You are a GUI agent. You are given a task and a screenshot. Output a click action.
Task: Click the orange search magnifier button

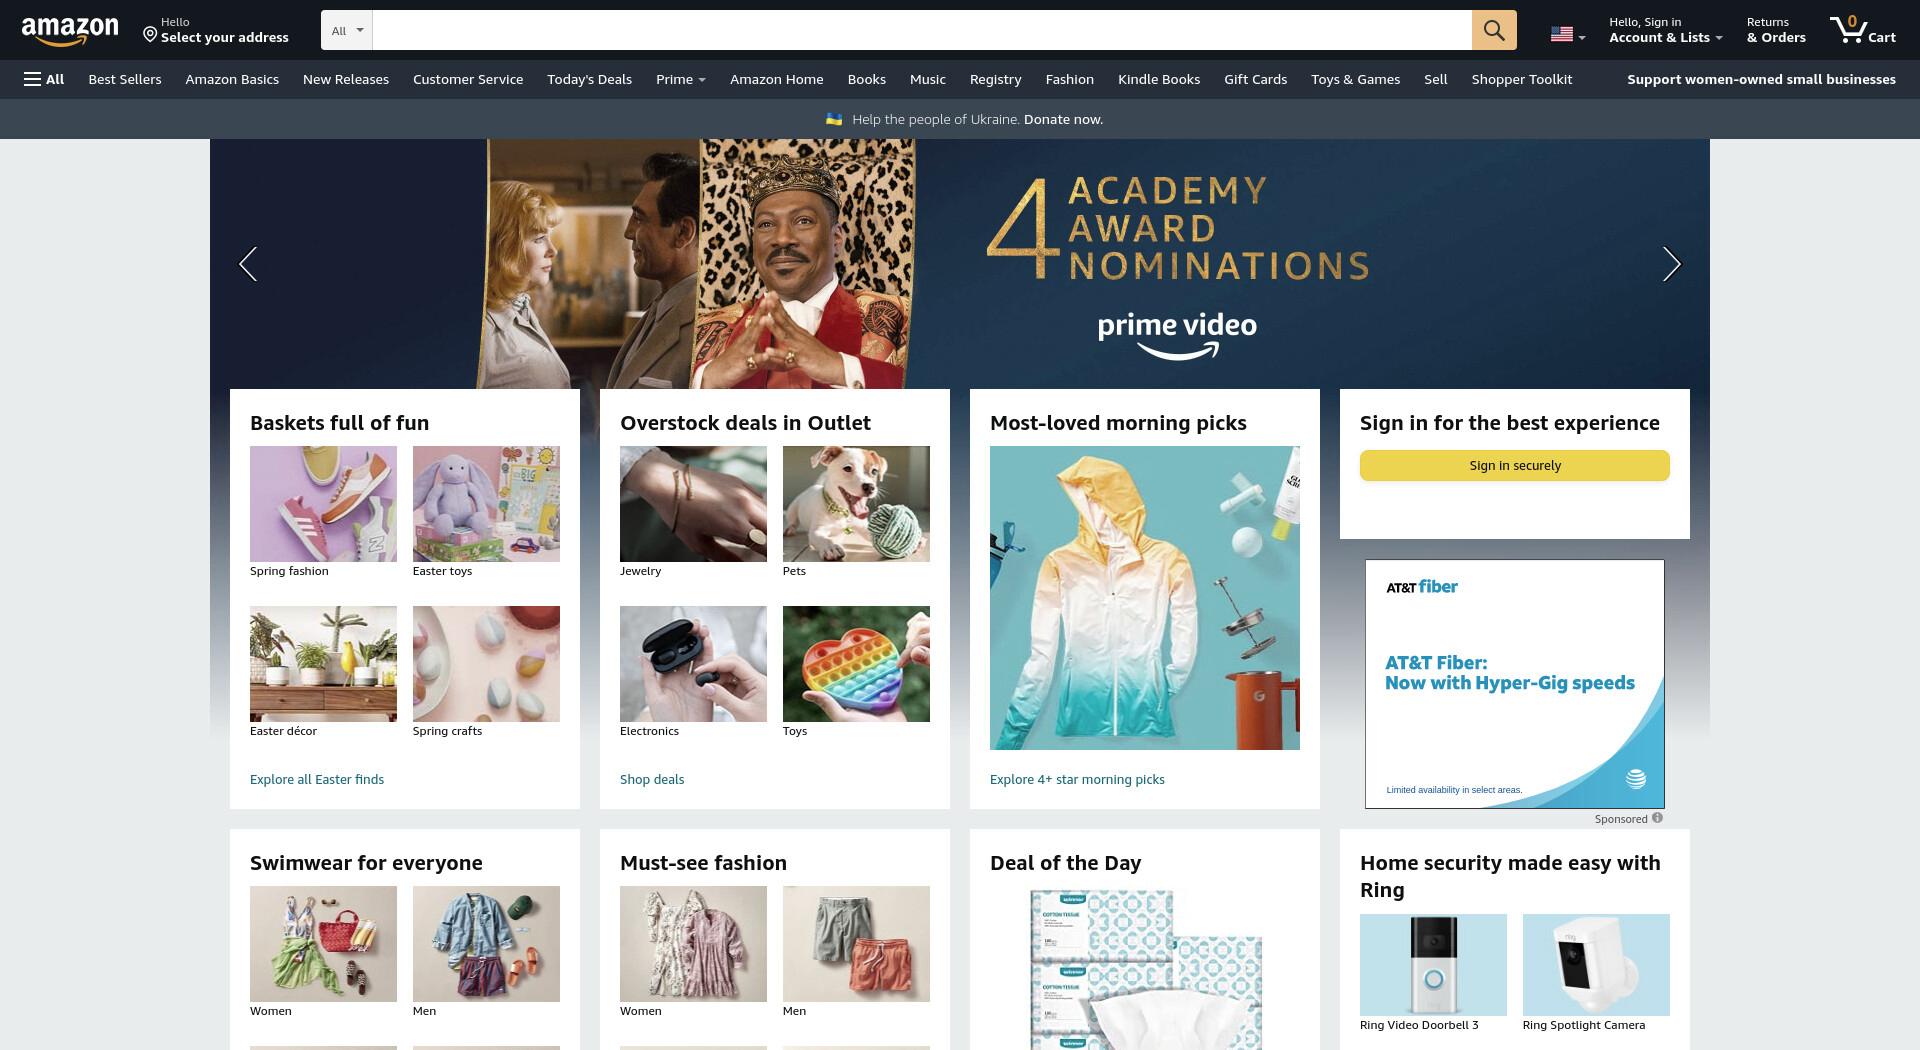coord(1494,30)
